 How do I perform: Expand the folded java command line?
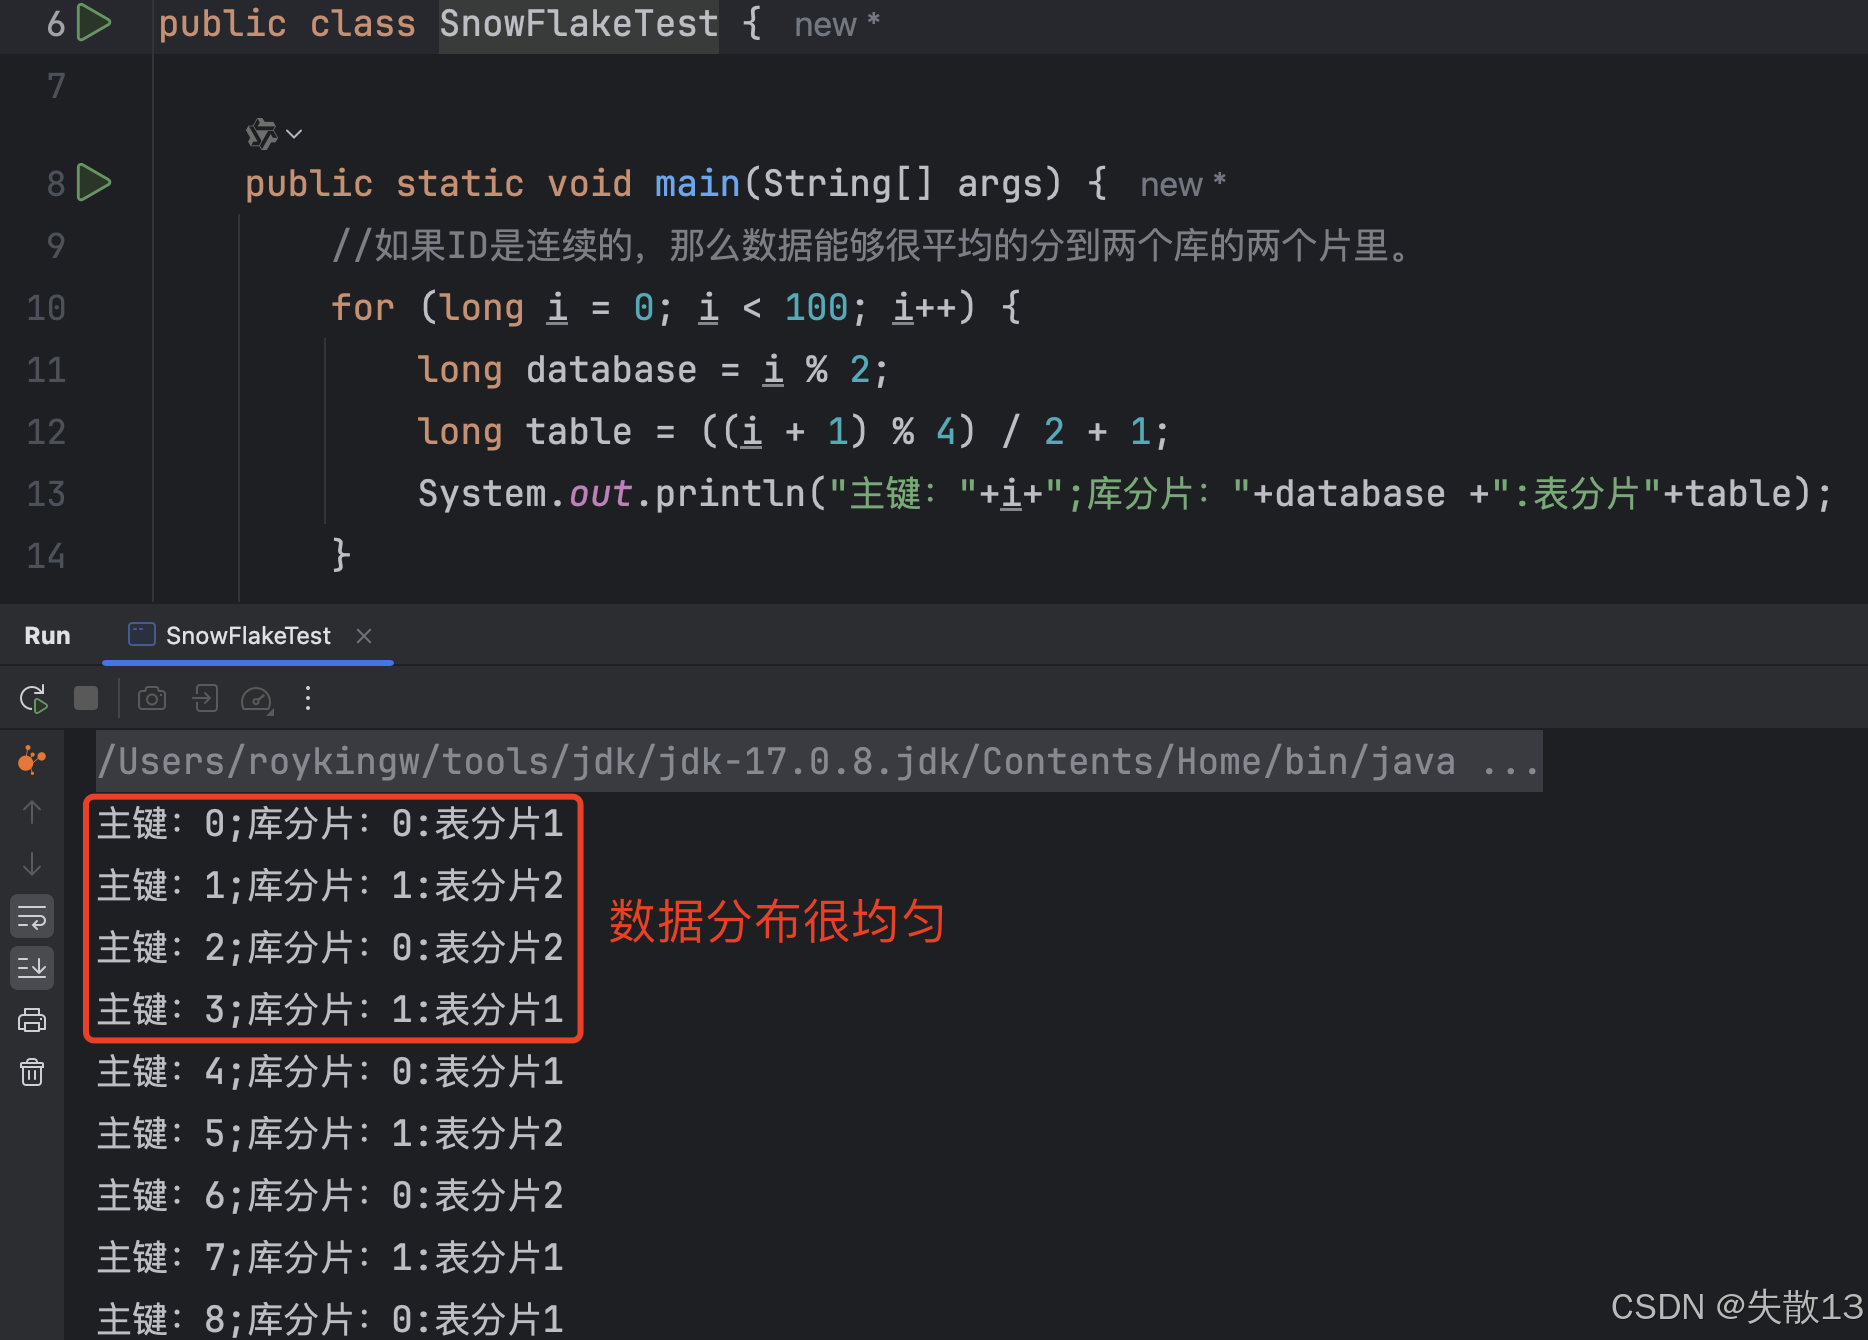point(819,762)
